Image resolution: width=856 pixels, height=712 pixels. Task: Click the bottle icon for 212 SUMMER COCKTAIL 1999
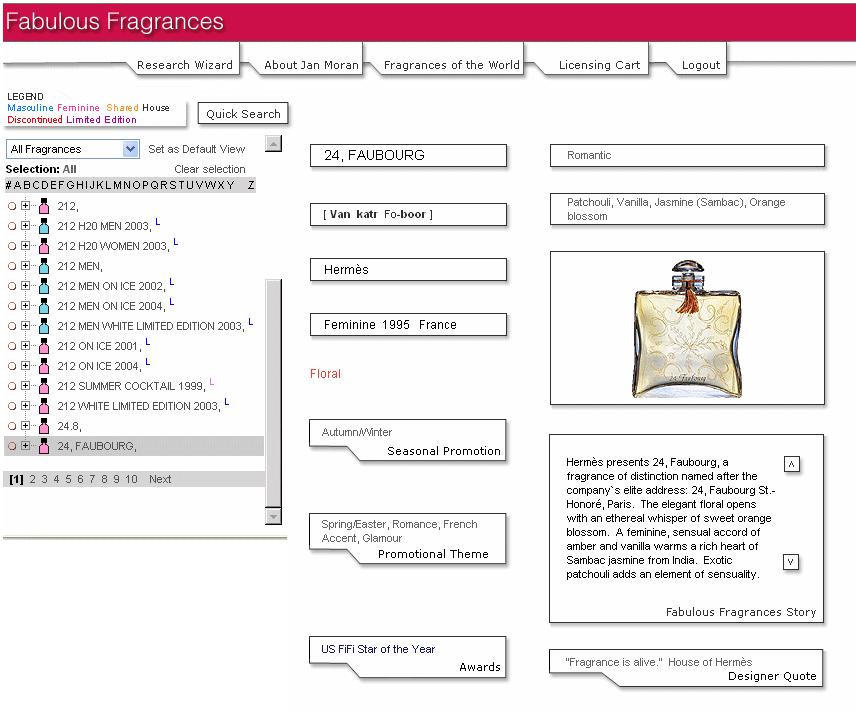coord(44,386)
